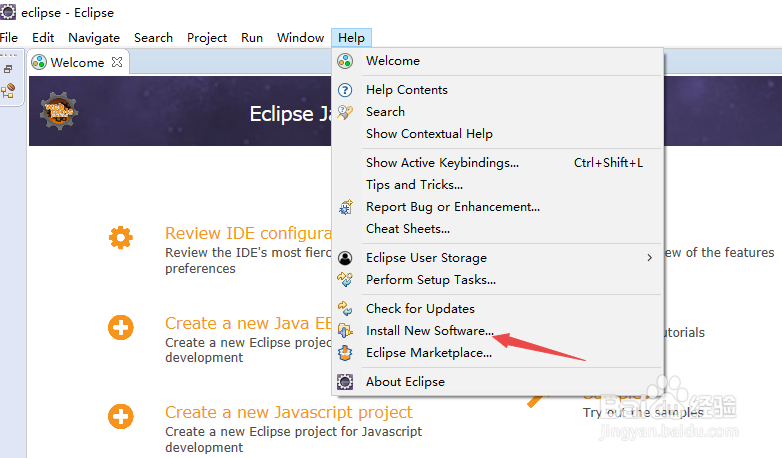This screenshot has height=458, width=782.
Task: Open the File menu
Action: click(x=8, y=38)
